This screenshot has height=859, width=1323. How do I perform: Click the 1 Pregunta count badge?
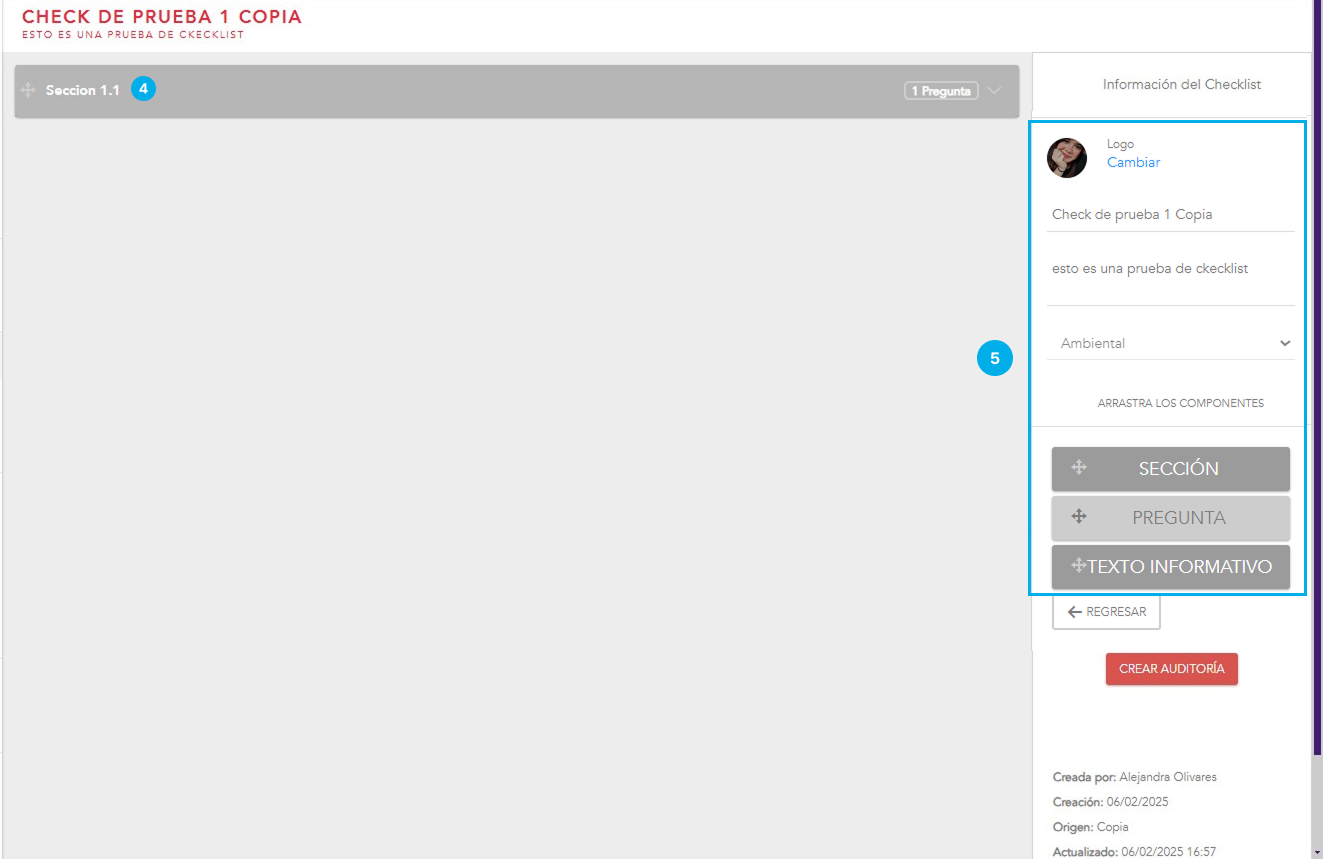[x=940, y=91]
